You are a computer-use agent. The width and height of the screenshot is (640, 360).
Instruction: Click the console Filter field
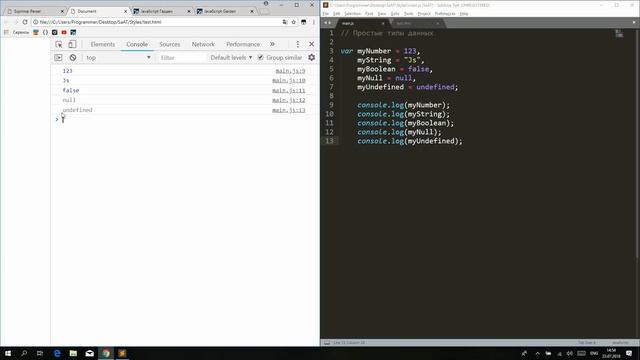point(182,58)
